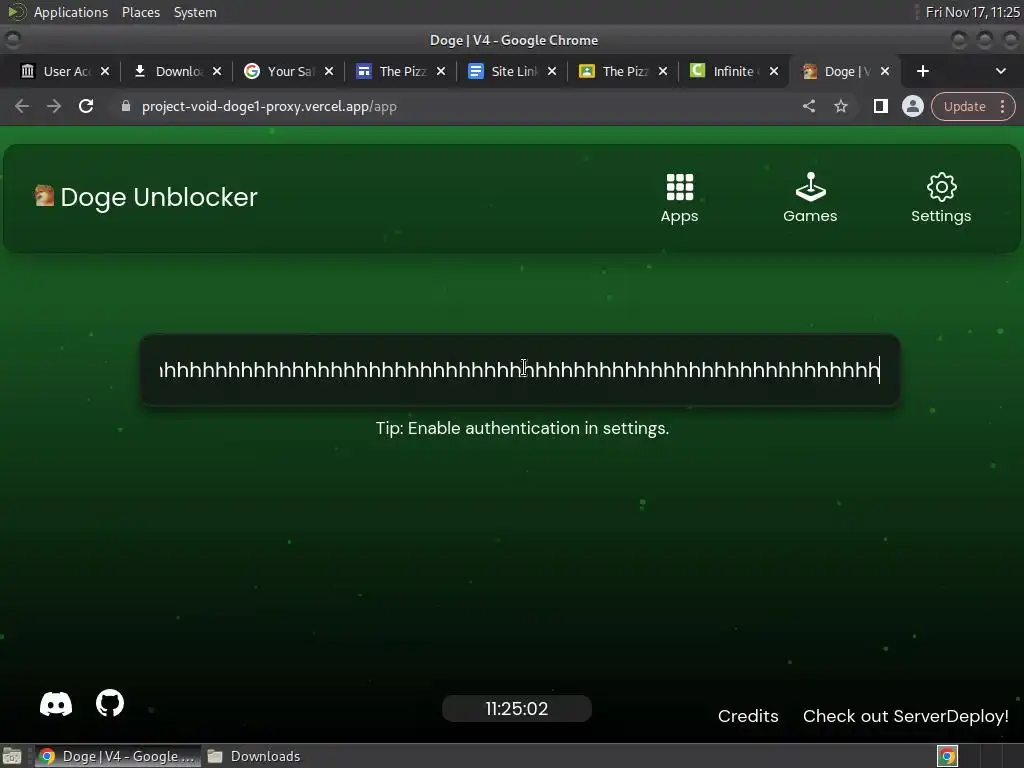Select the Doge V4 Chrome taskbar item

tap(118, 756)
